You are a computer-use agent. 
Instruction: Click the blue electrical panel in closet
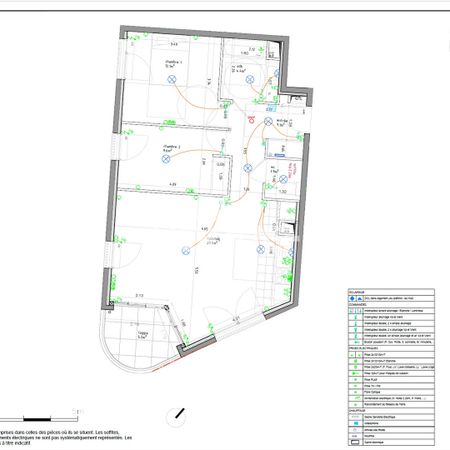pyautogui.click(x=280, y=155)
